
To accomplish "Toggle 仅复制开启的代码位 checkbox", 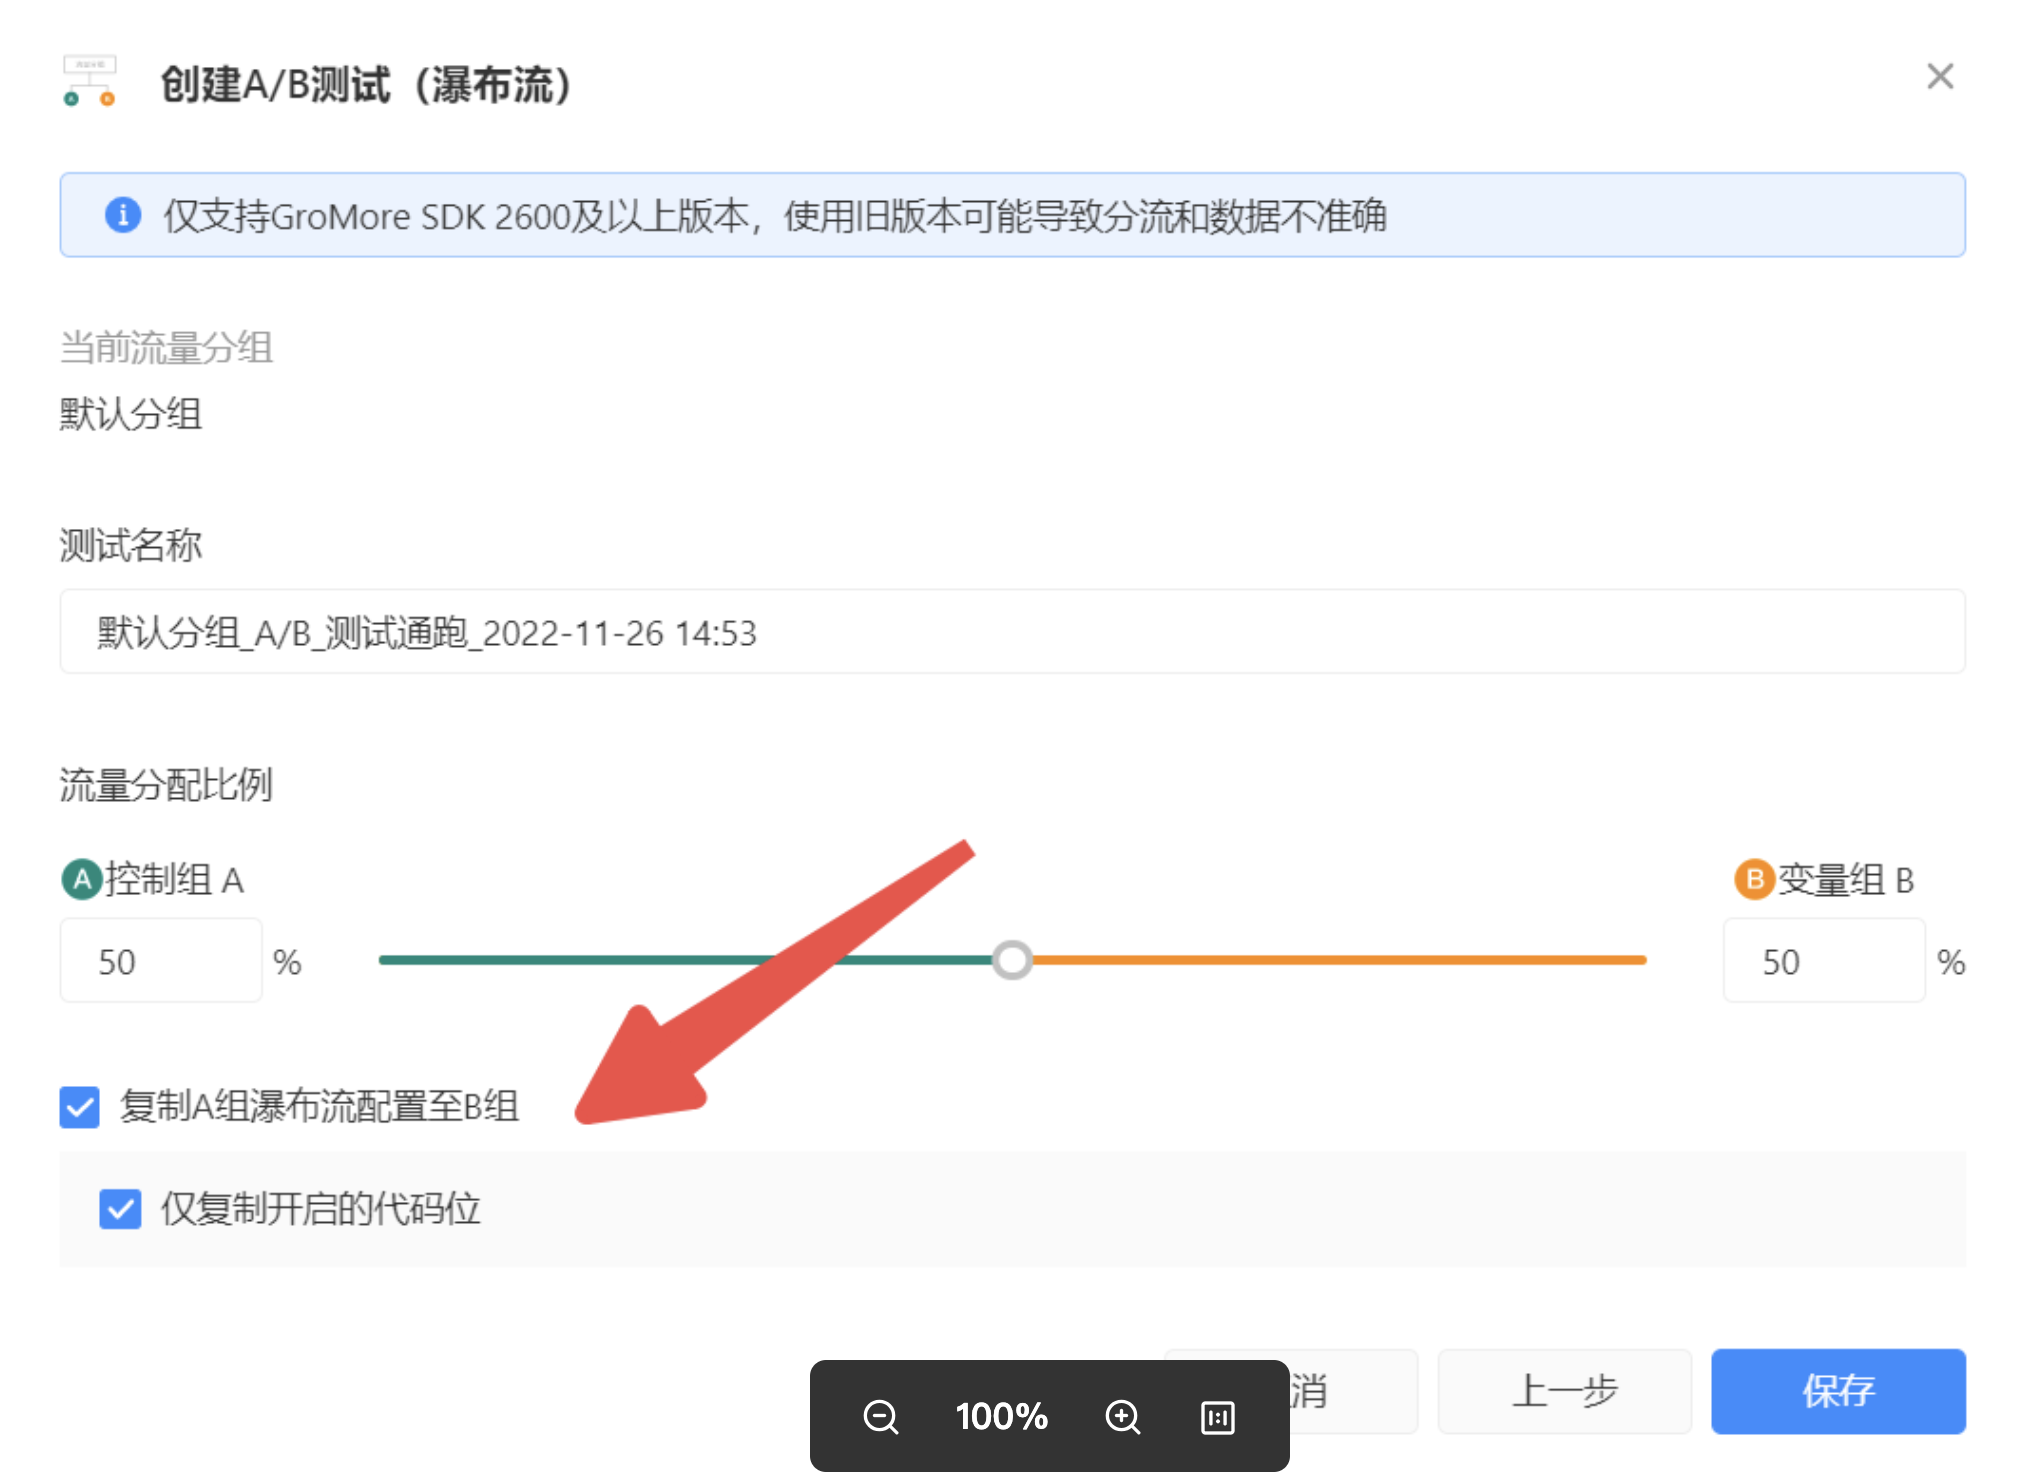I will click(120, 1209).
